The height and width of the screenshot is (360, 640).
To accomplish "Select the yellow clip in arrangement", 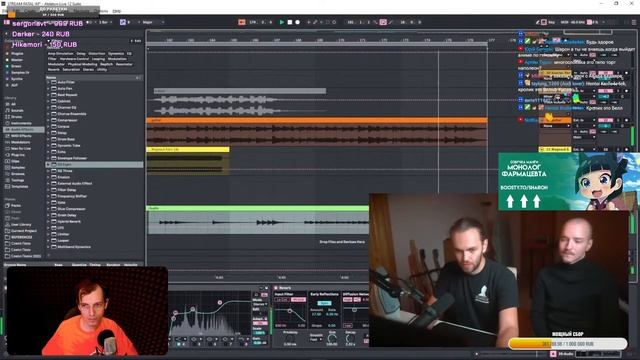I will click(x=188, y=149).
